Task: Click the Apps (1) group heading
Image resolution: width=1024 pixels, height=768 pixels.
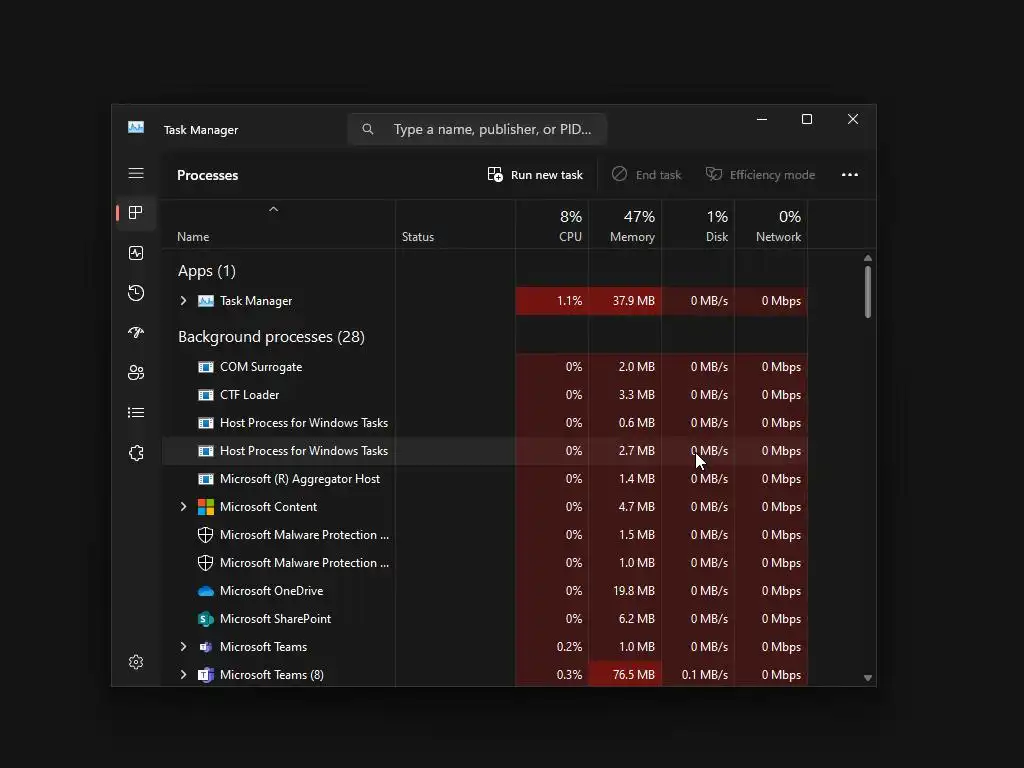Action: (207, 271)
